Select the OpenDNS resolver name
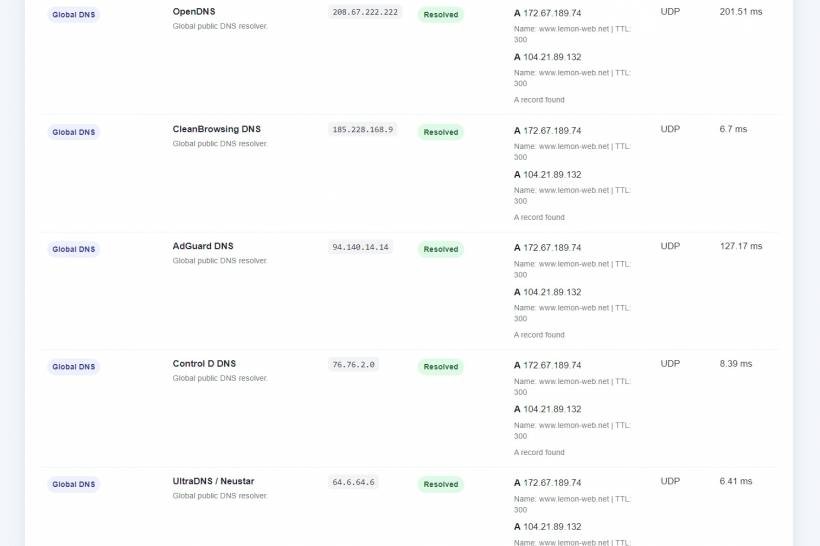Viewport: 820px width, 546px height. pyautogui.click(x=194, y=12)
